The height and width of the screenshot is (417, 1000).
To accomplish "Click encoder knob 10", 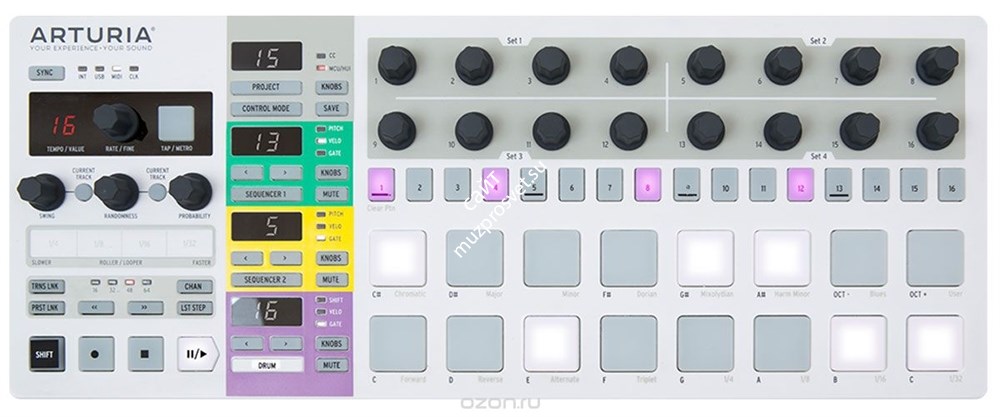I will tap(474, 131).
